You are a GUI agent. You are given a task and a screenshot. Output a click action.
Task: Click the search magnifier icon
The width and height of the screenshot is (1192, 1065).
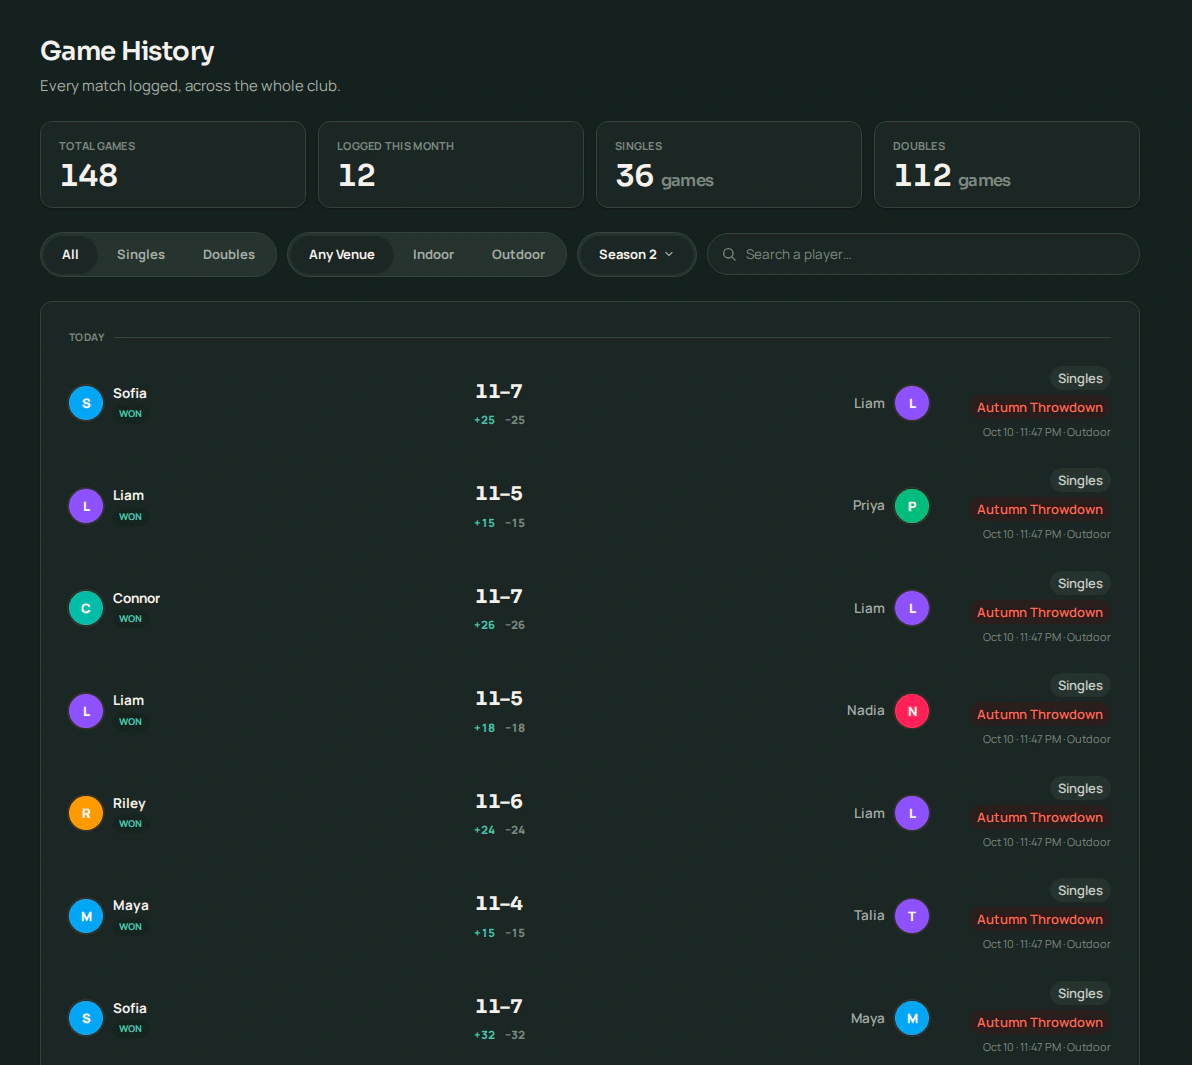point(729,254)
